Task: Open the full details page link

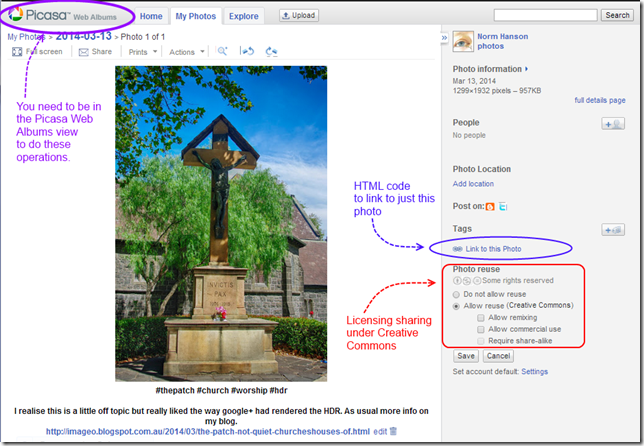Action: 600,100
